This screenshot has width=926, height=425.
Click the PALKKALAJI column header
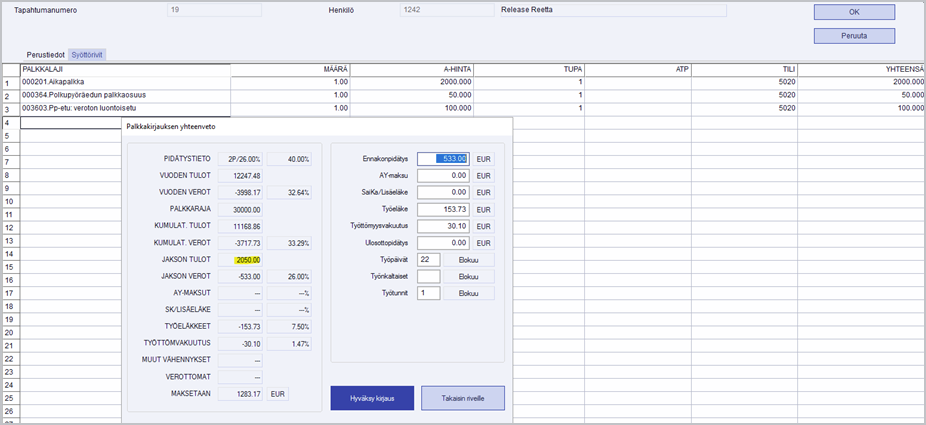click(x=125, y=68)
